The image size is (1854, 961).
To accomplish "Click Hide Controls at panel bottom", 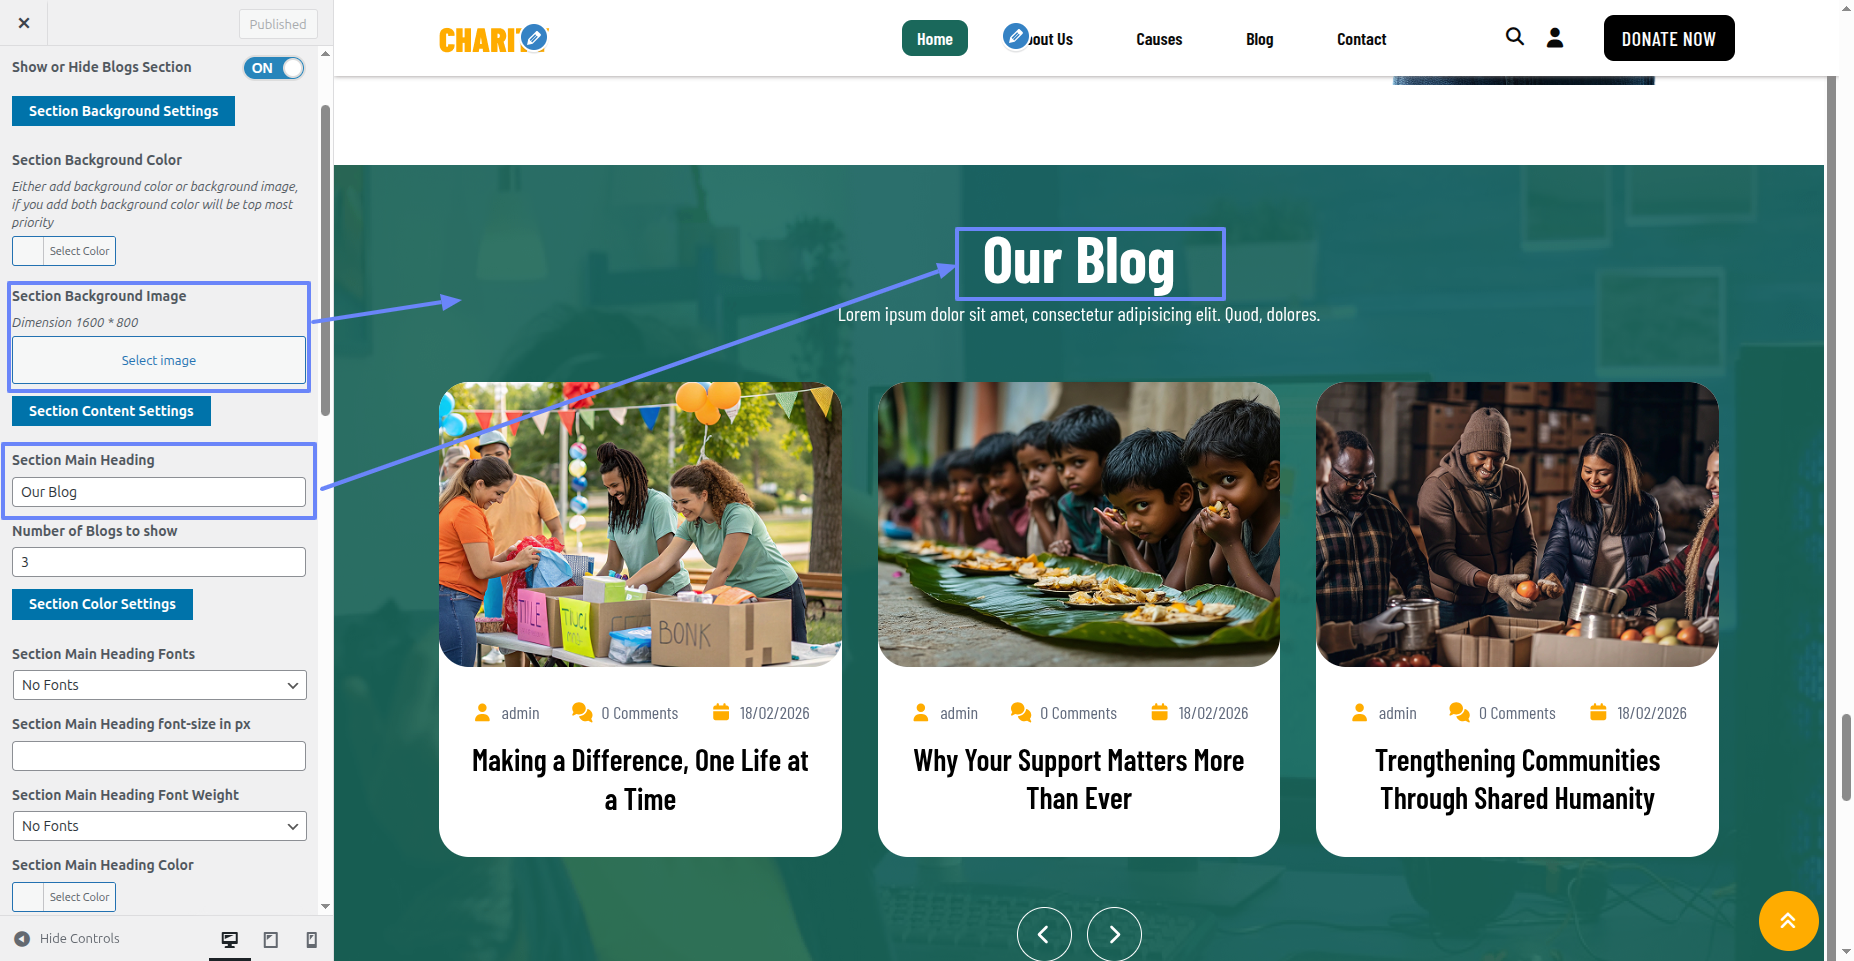I will [x=67, y=939].
